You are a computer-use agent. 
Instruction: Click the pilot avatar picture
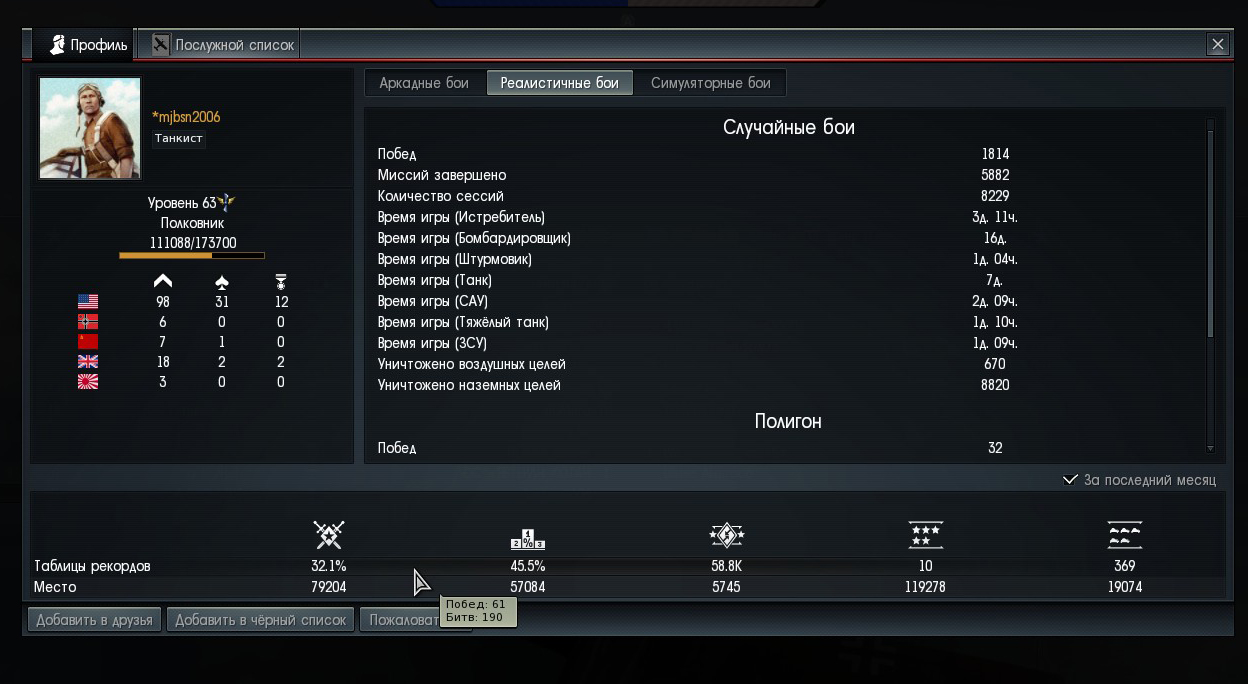click(90, 128)
